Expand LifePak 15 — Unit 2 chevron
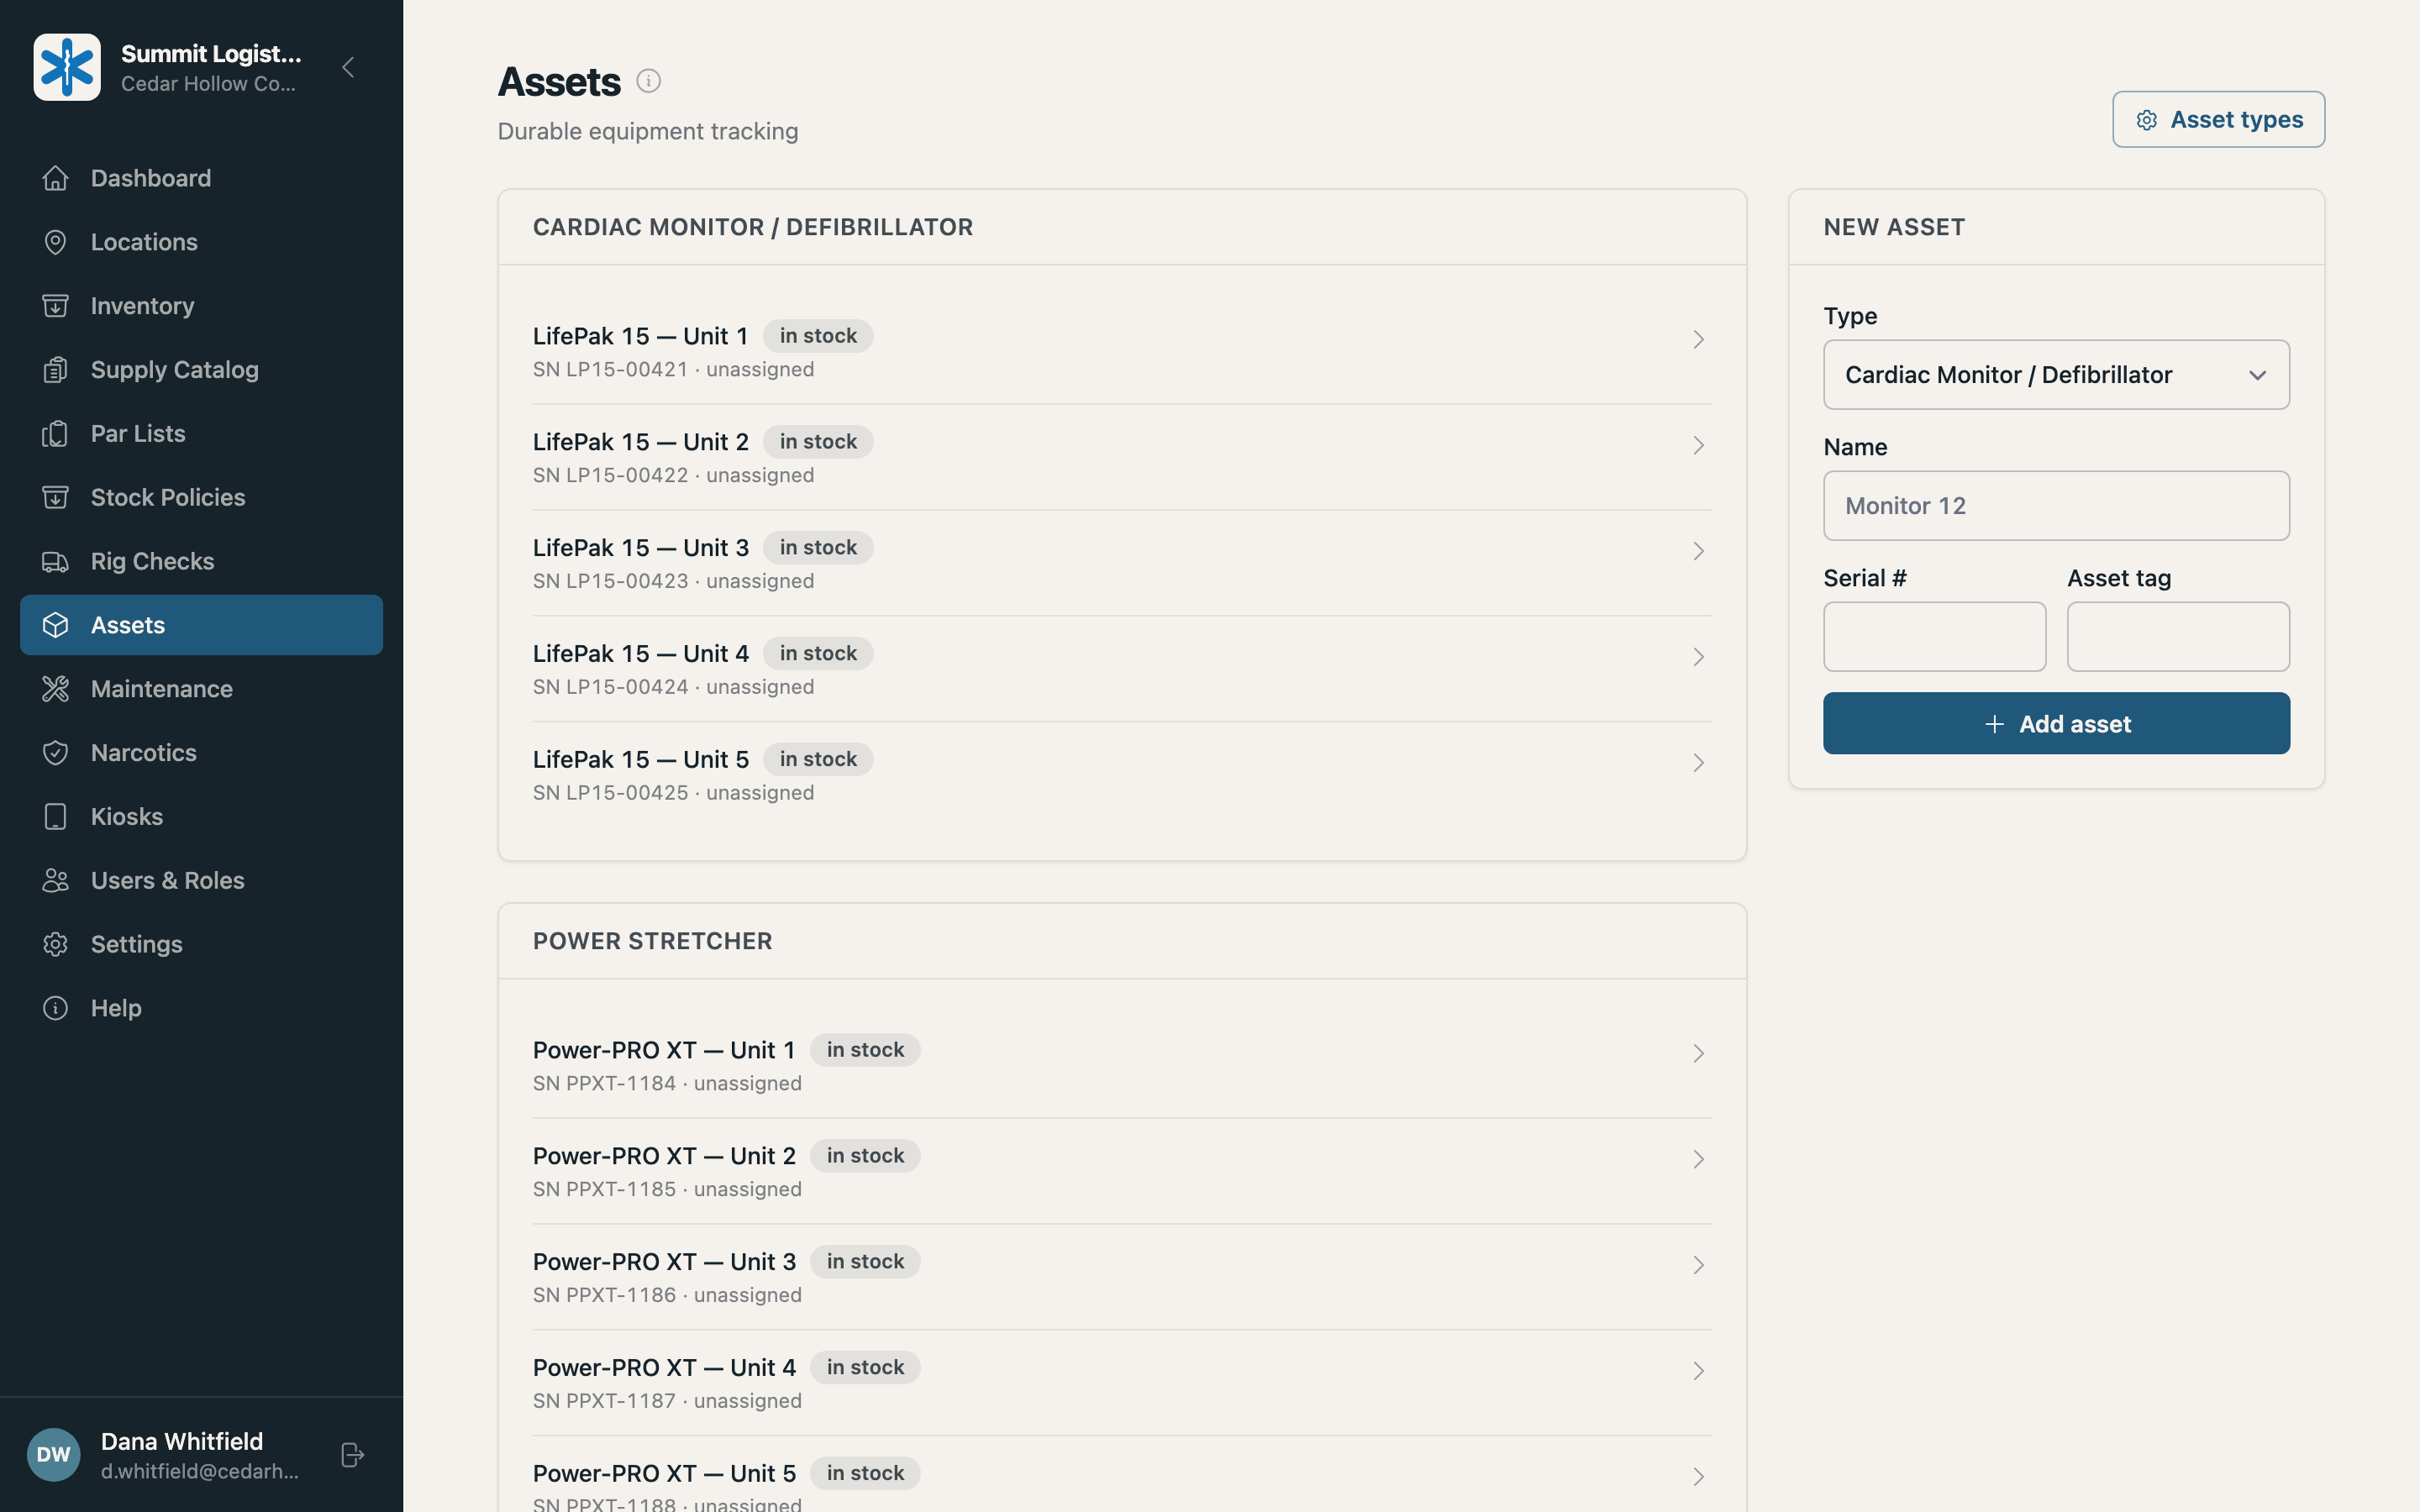 [1698, 445]
